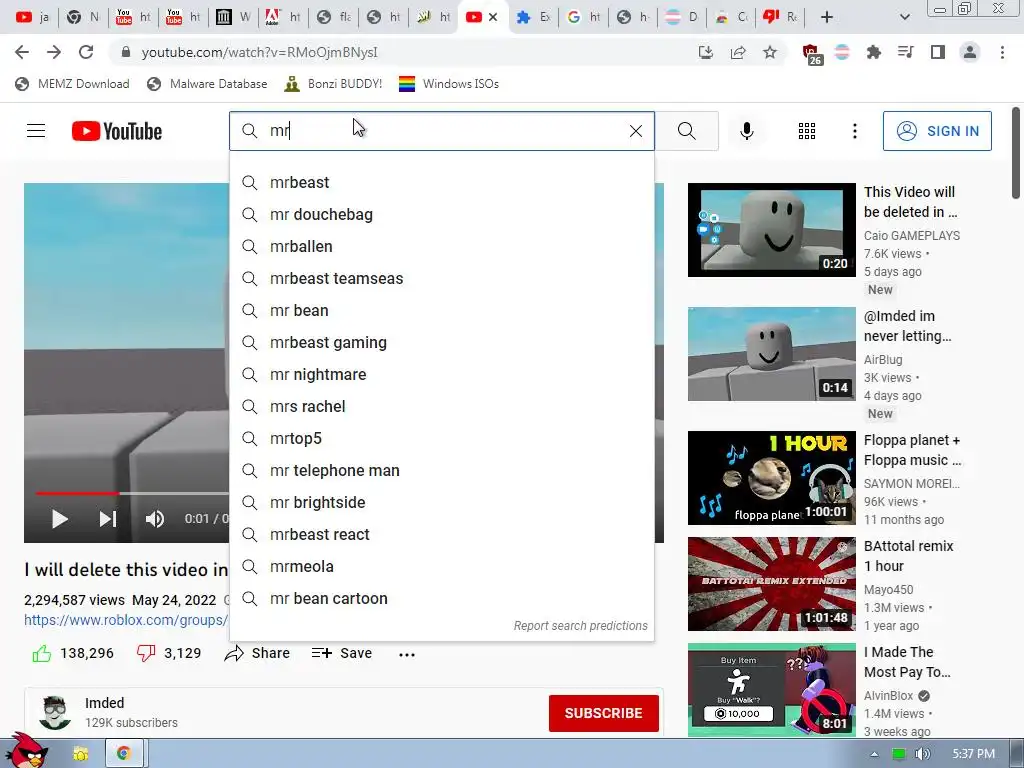1024x768 pixels.
Task: Open Chrome profile avatar
Action: click(970, 52)
